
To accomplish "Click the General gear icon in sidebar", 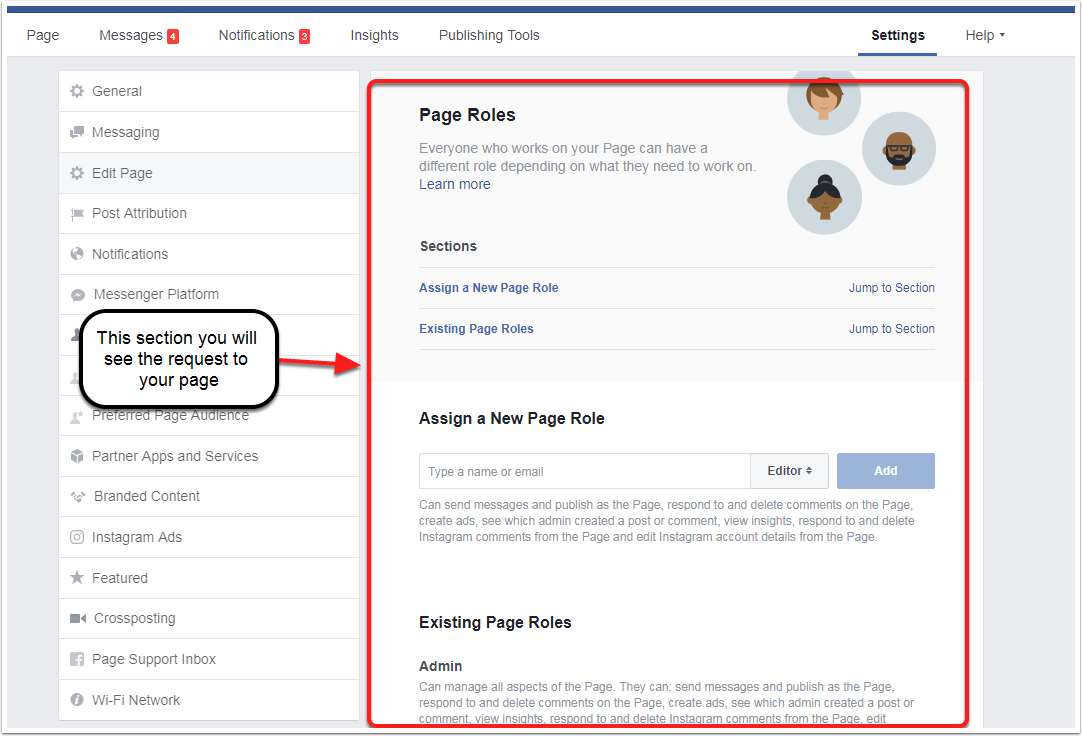I will point(77,91).
